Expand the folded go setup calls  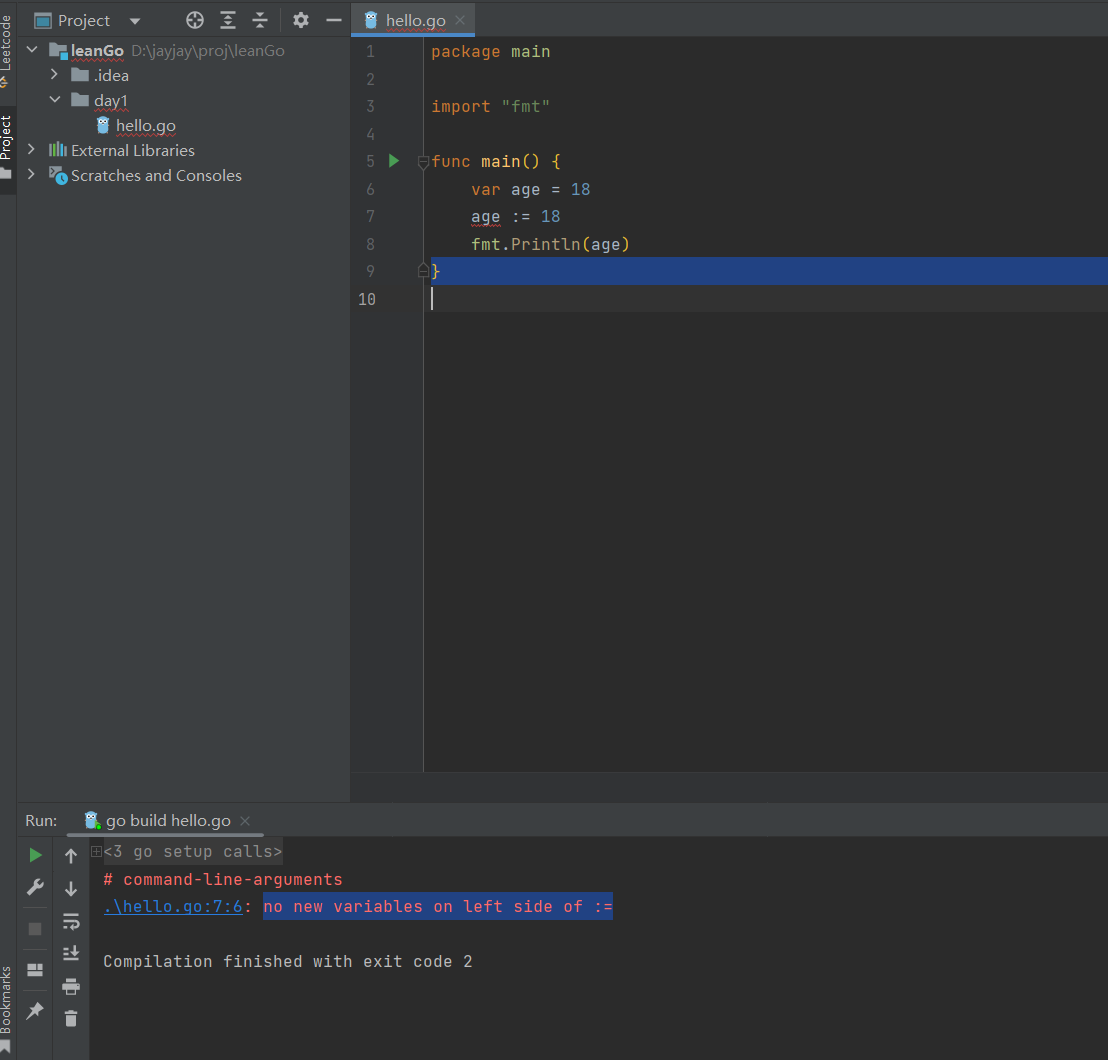point(96,852)
